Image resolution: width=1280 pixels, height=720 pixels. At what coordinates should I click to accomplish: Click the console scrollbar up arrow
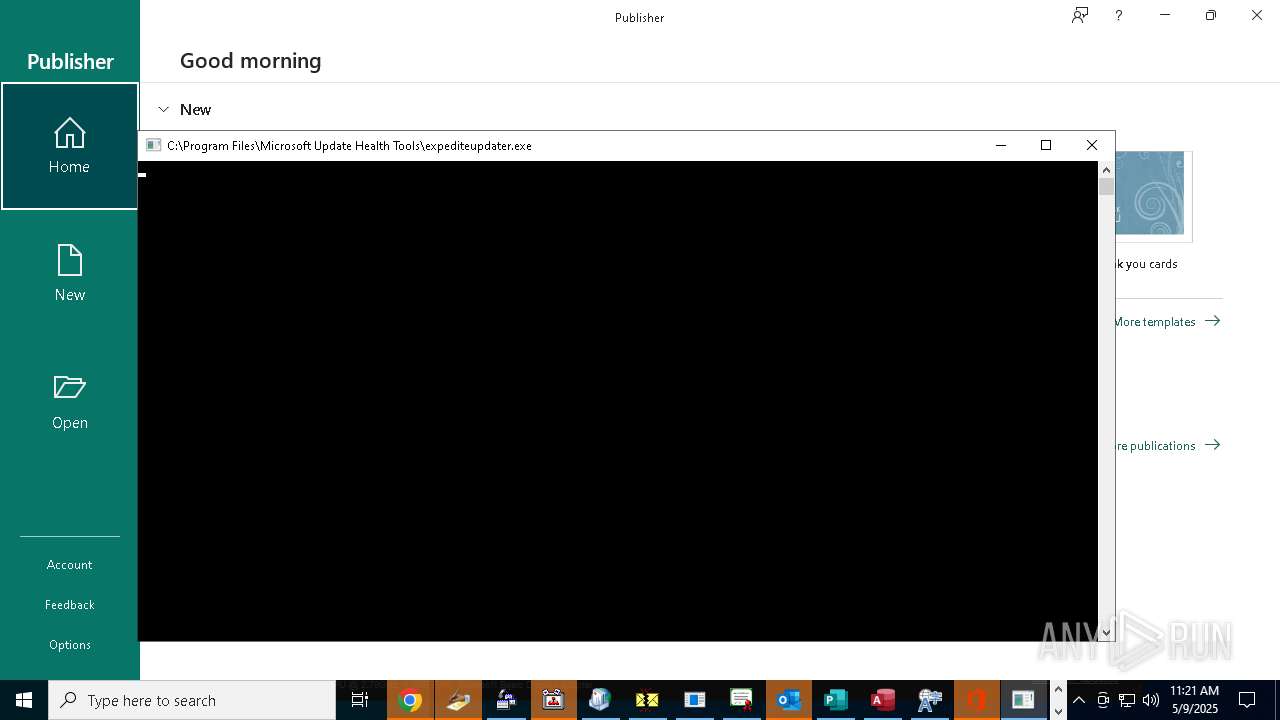click(x=1106, y=170)
